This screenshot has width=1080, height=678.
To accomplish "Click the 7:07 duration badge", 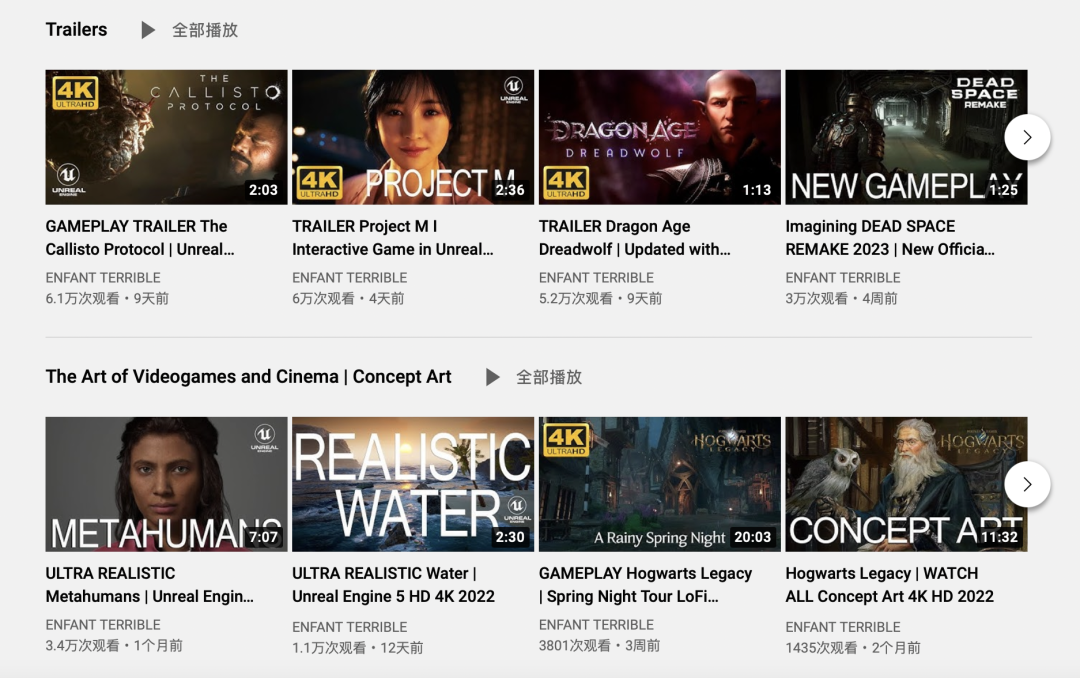I will click(263, 537).
